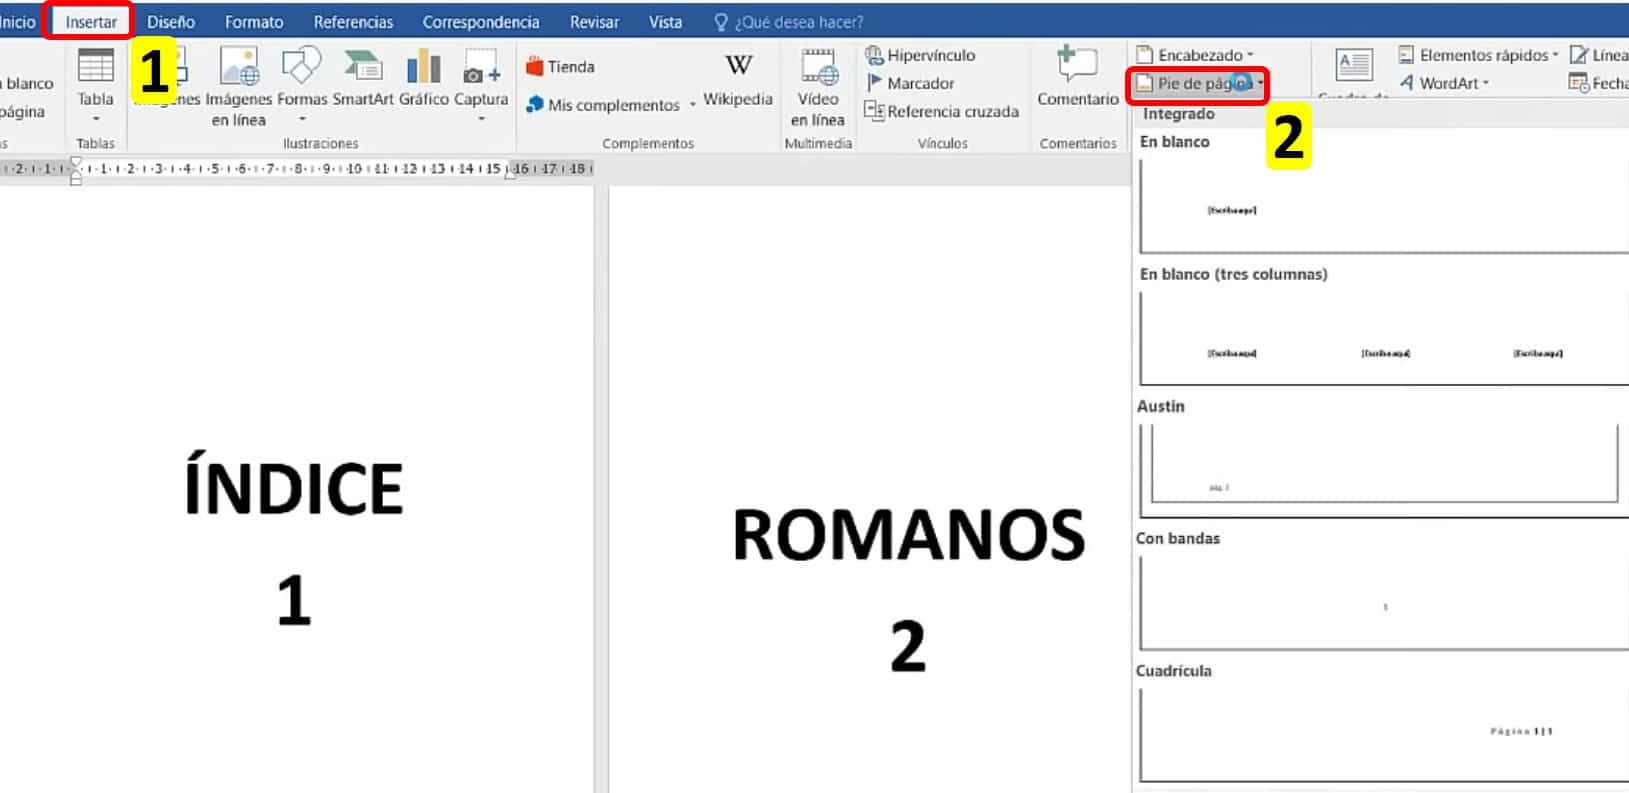Insert Fecha y hora
This screenshot has width=1629, height=793.
click(1598, 83)
